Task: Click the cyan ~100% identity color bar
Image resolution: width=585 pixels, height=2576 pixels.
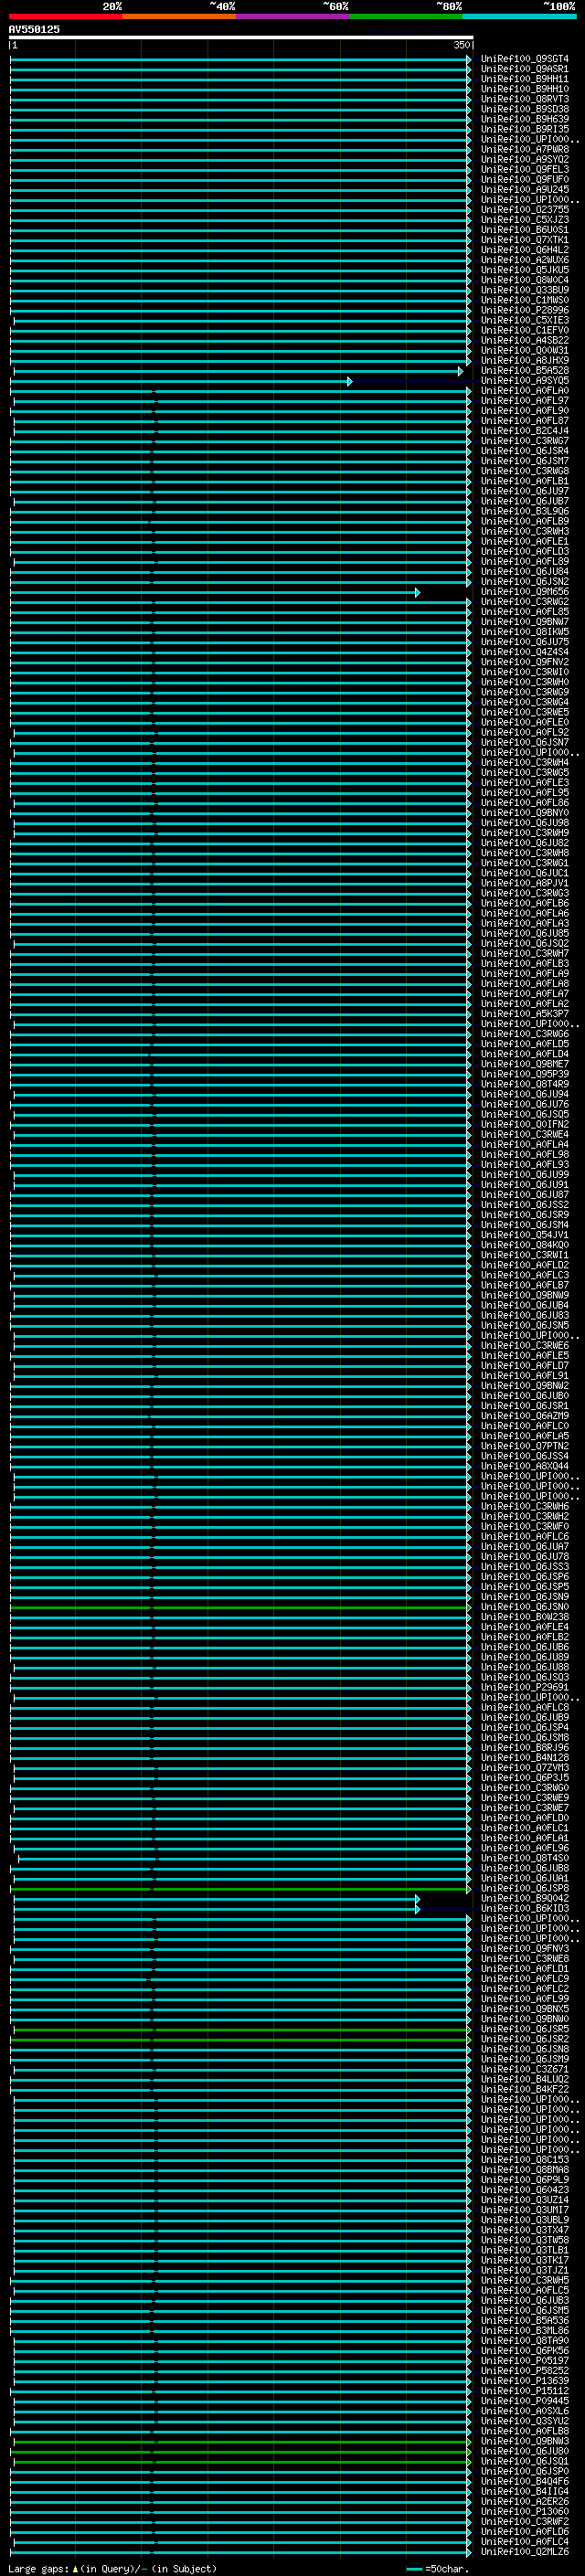Action: tap(518, 16)
